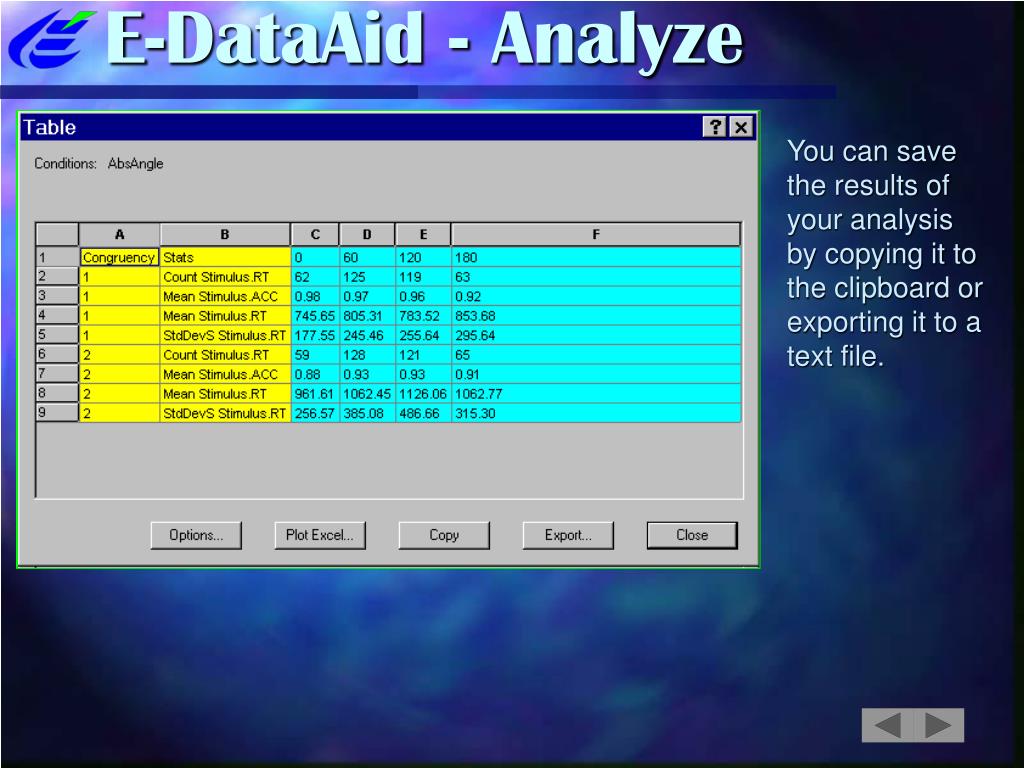Select column header E
The height and width of the screenshot is (768, 1024).
423,234
